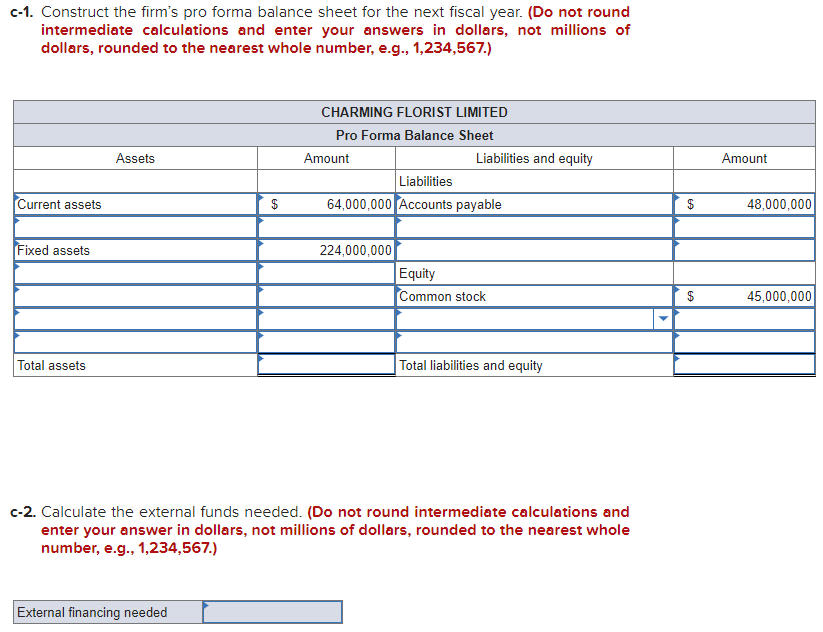Click the Pro Forma Balance Sheet heading
The height and width of the screenshot is (632, 823).
(x=415, y=135)
